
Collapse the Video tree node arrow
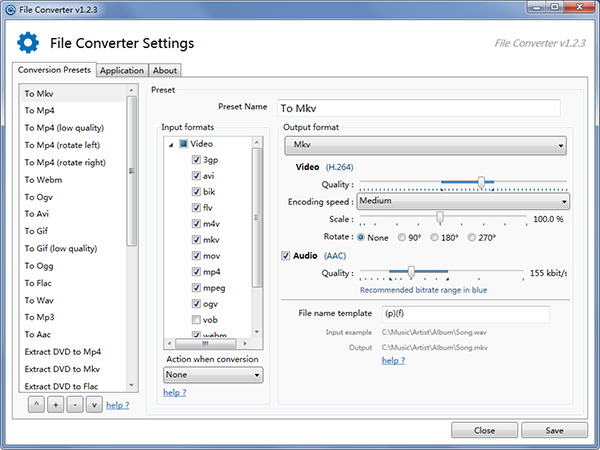(170, 144)
